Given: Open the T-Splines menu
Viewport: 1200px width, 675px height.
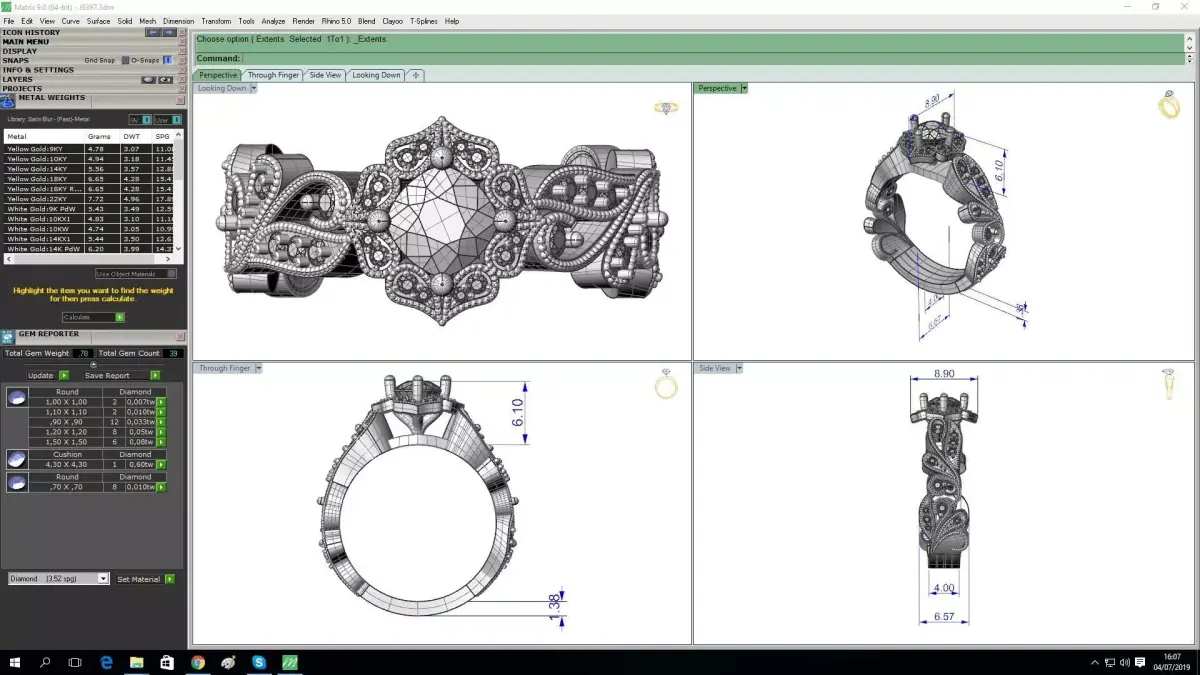Looking at the screenshot, I should 425,21.
